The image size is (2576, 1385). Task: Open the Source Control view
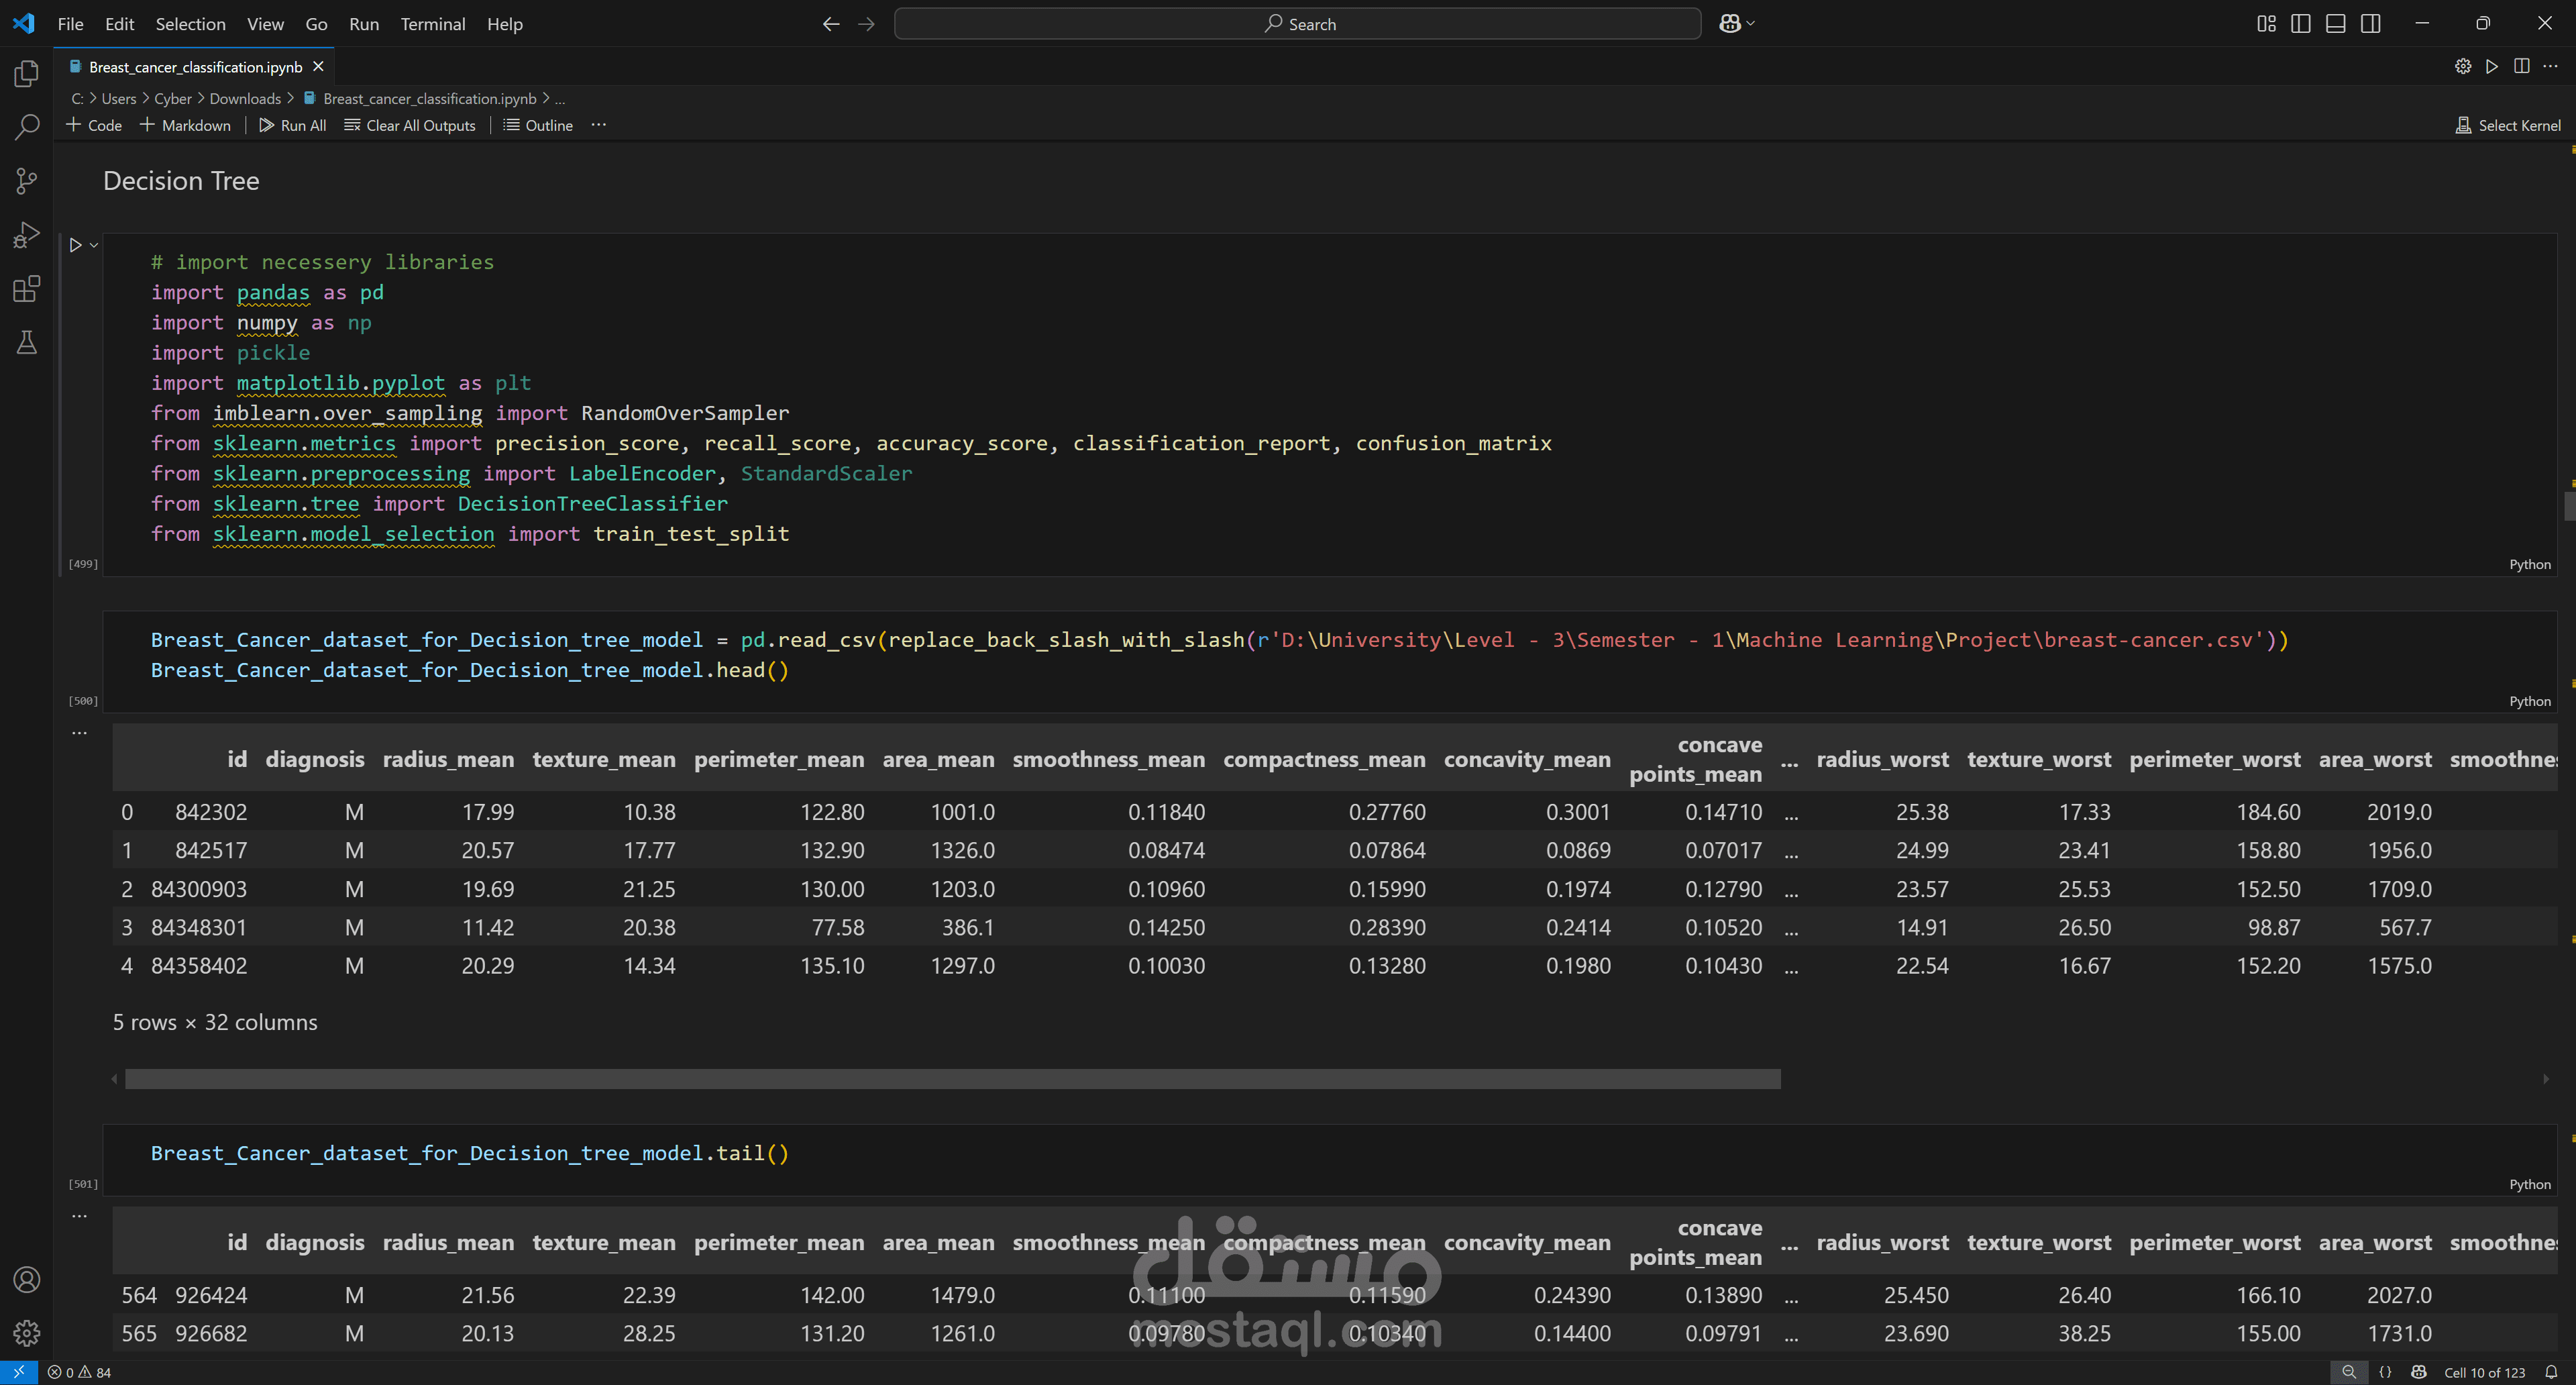pos(27,181)
